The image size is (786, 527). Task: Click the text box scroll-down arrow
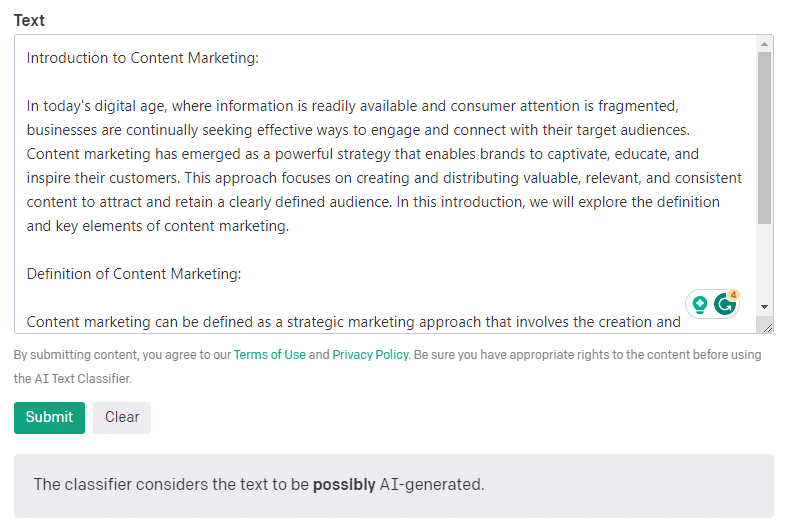764,306
